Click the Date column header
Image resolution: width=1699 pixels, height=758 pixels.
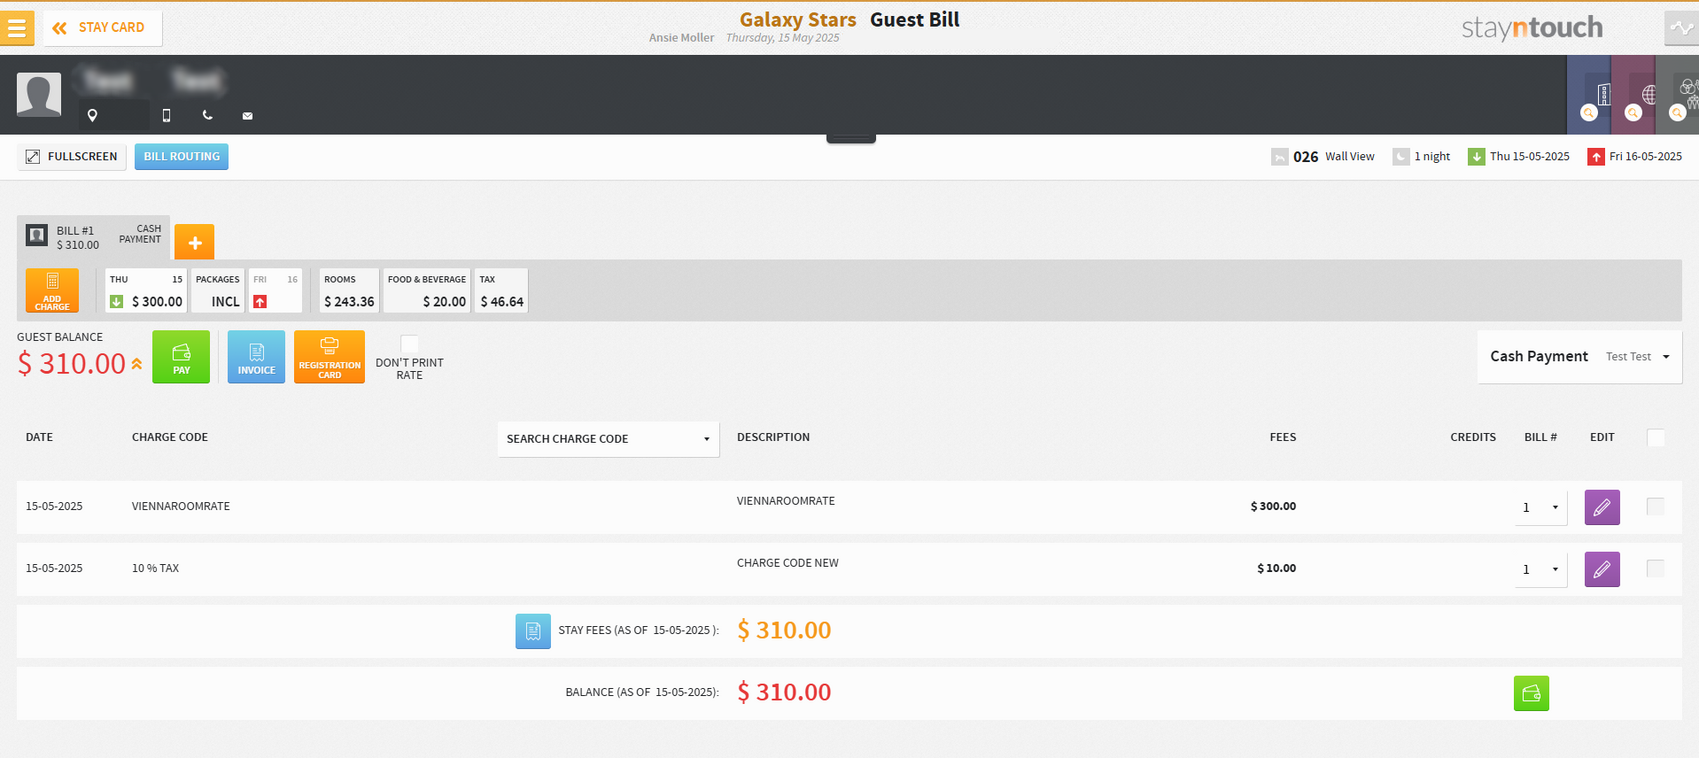[x=39, y=438]
